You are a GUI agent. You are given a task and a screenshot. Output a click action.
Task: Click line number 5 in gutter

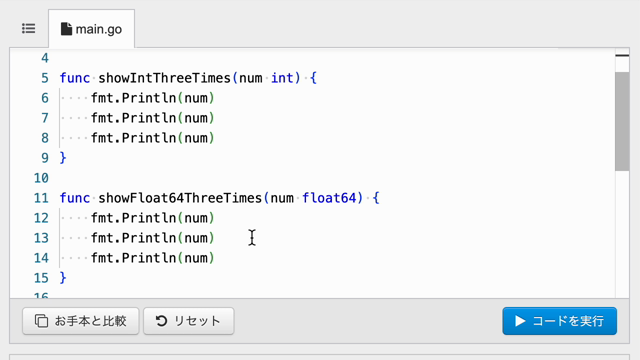coord(45,78)
